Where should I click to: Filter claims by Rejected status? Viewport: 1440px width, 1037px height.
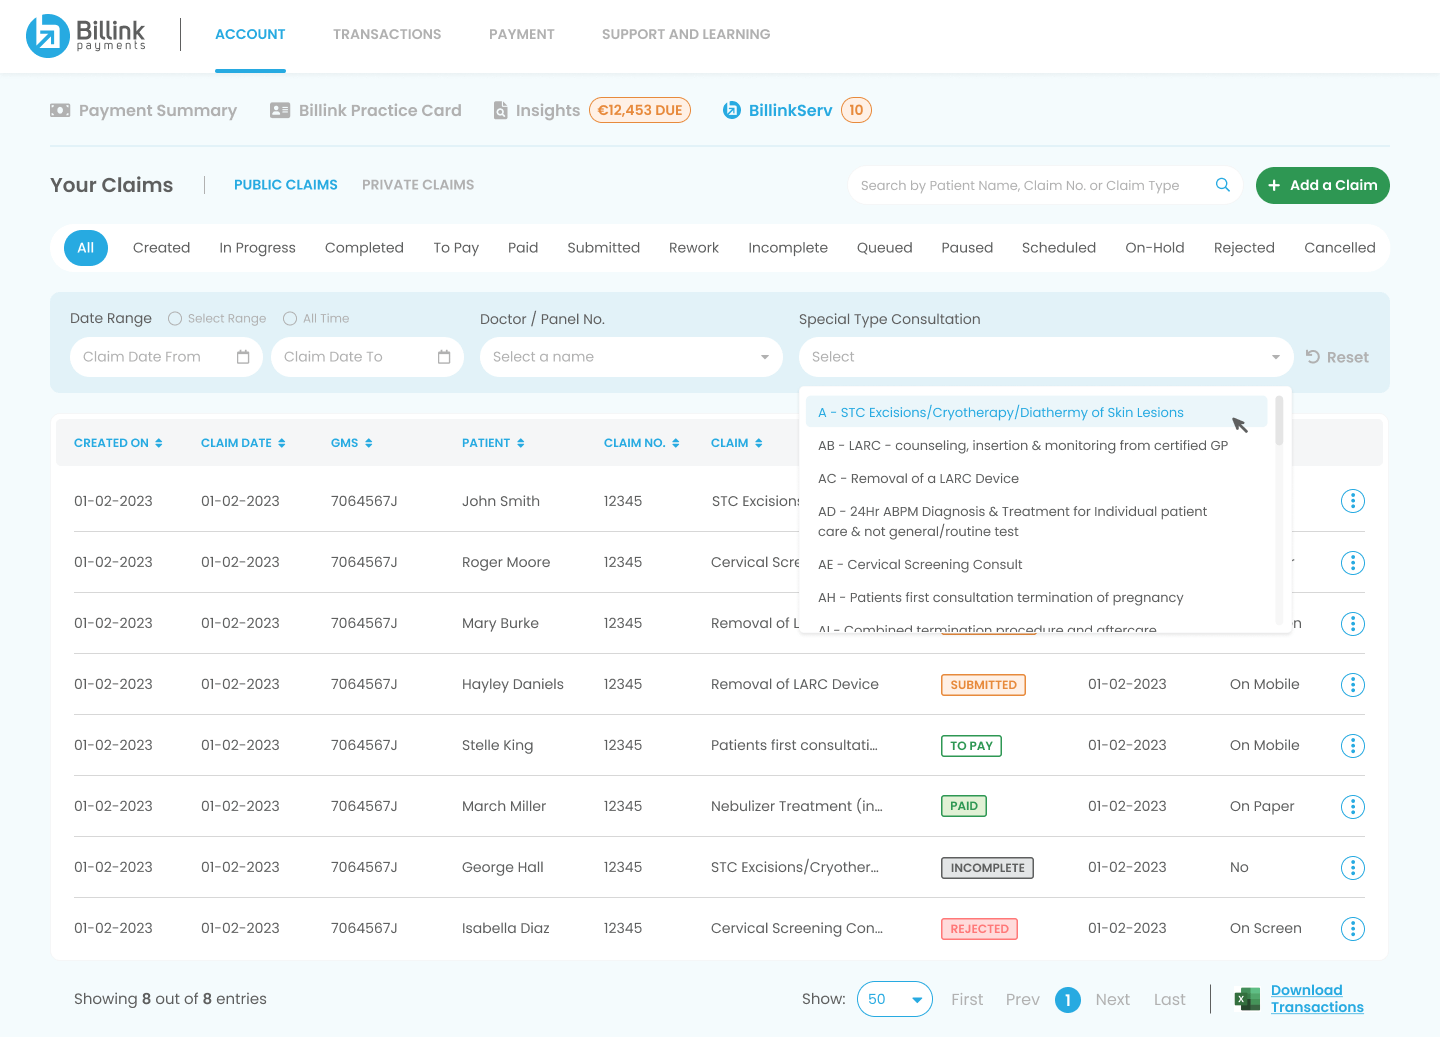tap(1244, 248)
